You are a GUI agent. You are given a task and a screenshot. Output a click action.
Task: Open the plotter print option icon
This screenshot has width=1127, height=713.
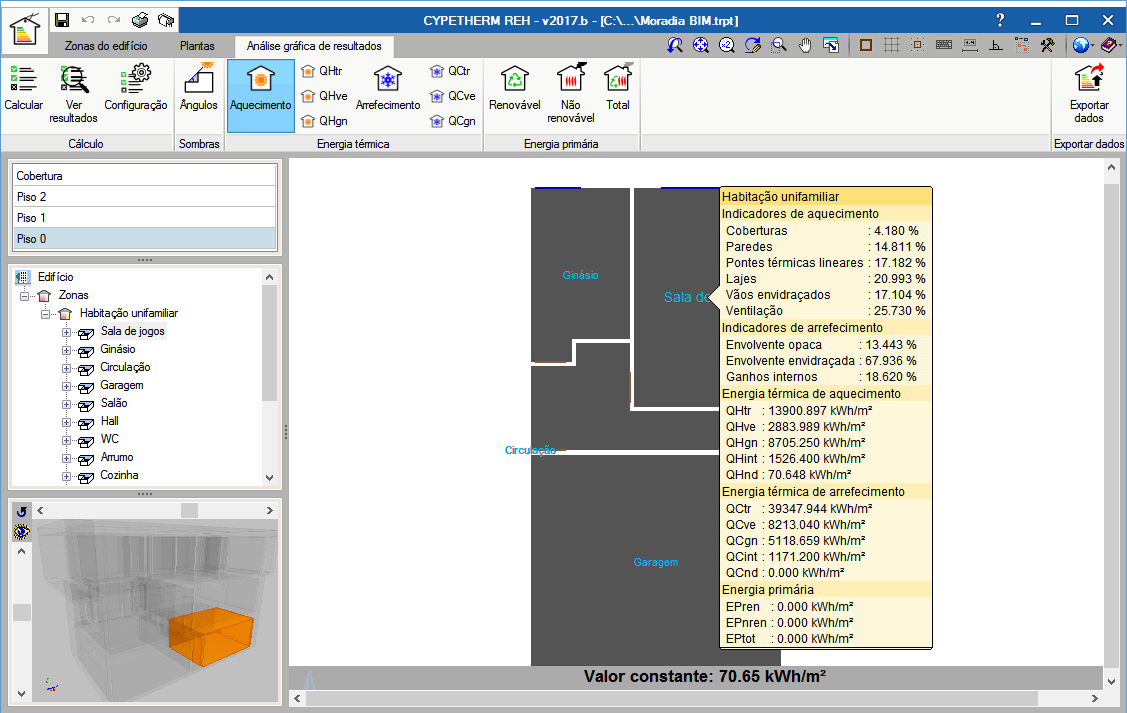pyautogui.click(x=166, y=20)
